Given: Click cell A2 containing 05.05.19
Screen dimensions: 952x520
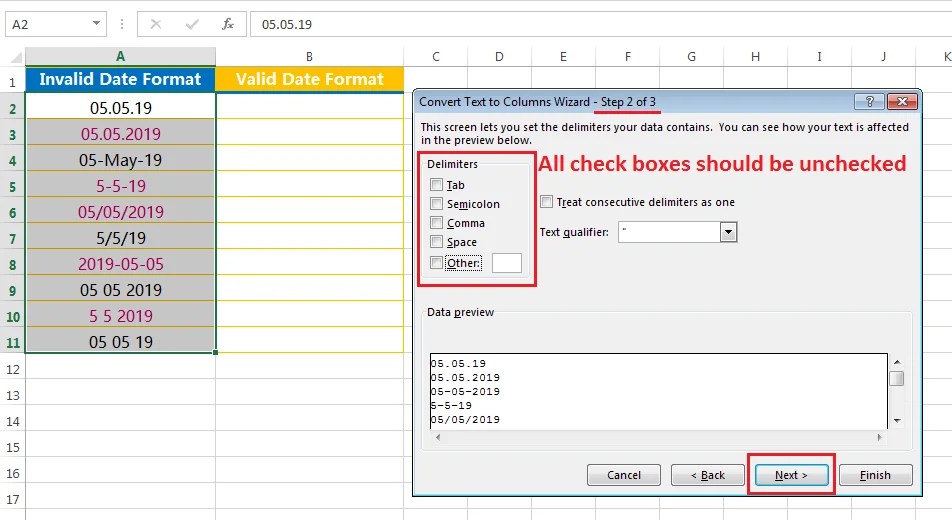Looking at the screenshot, I should click(x=120, y=108).
